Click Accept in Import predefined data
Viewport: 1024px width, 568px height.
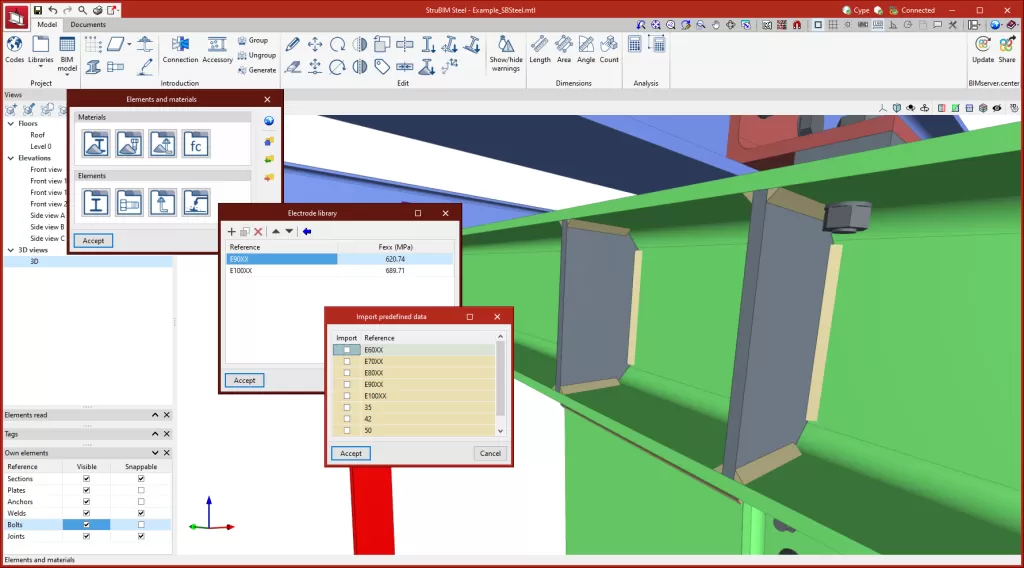tap(351, 453)
